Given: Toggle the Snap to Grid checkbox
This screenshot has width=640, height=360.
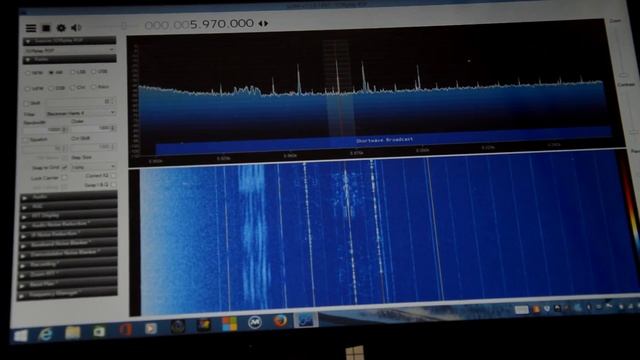Looking at the screenshot, I should pyautogui.click(x=65, y=167).
